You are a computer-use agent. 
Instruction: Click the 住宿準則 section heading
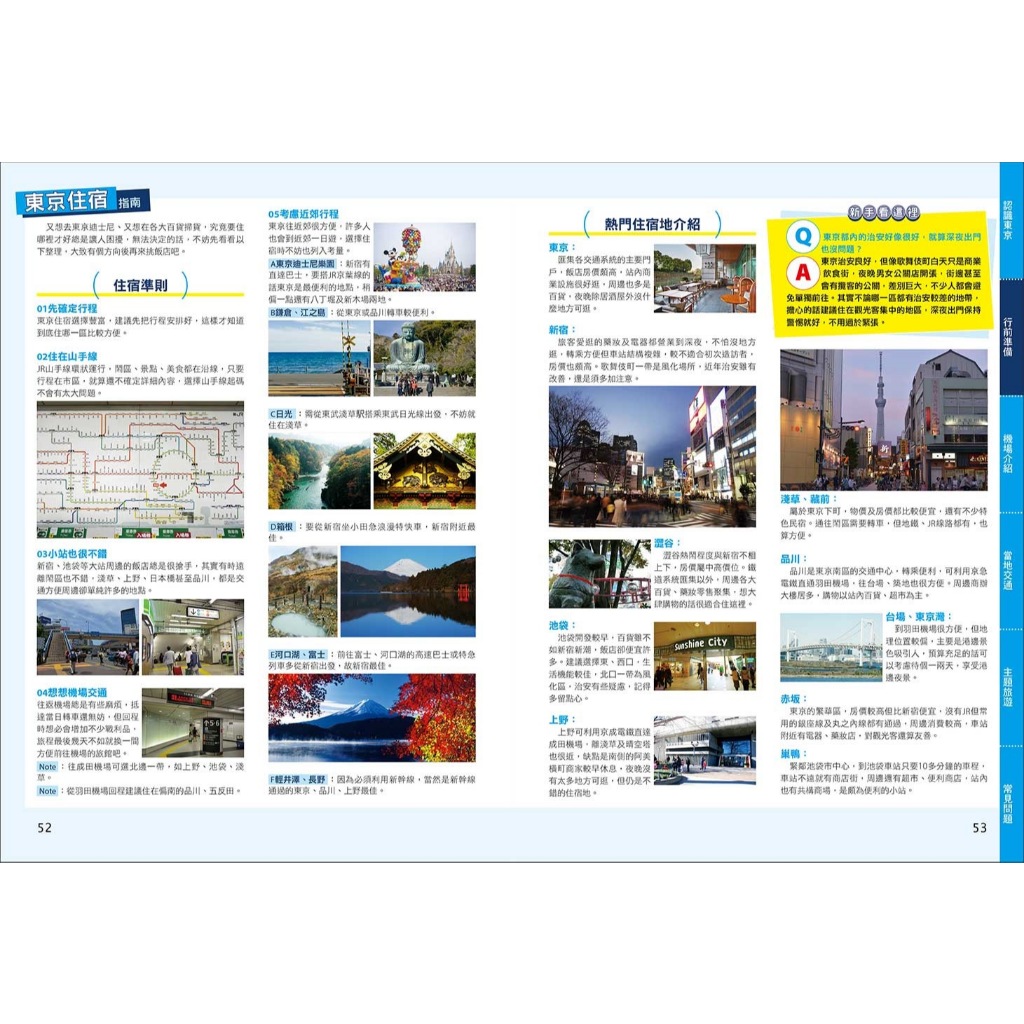140,285
